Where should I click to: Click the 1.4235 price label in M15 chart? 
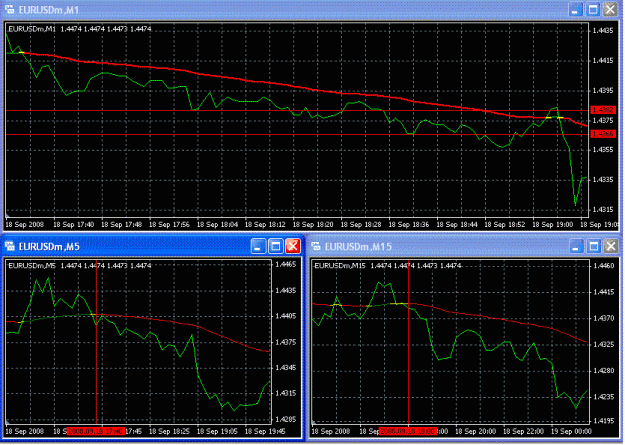tap(603, 397)
